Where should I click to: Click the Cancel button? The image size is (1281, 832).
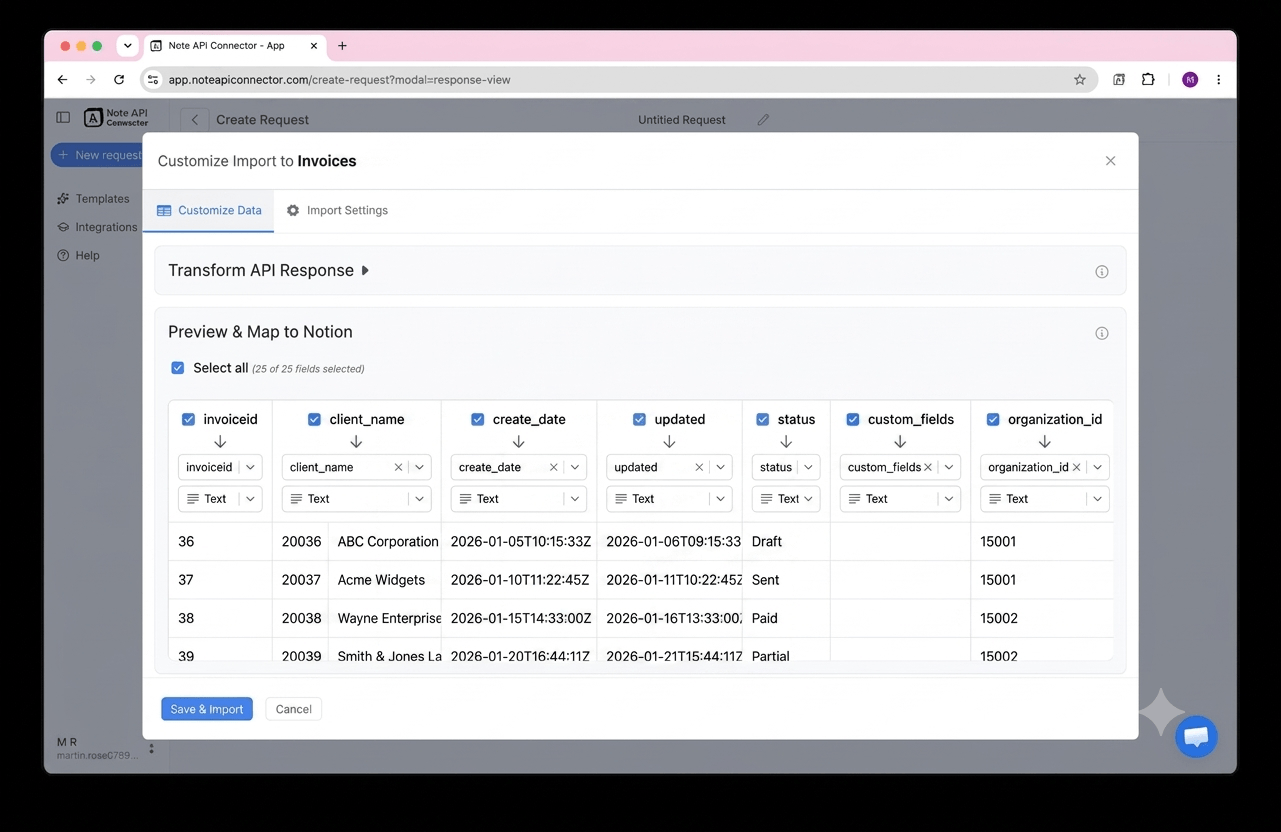click(294, 709)
